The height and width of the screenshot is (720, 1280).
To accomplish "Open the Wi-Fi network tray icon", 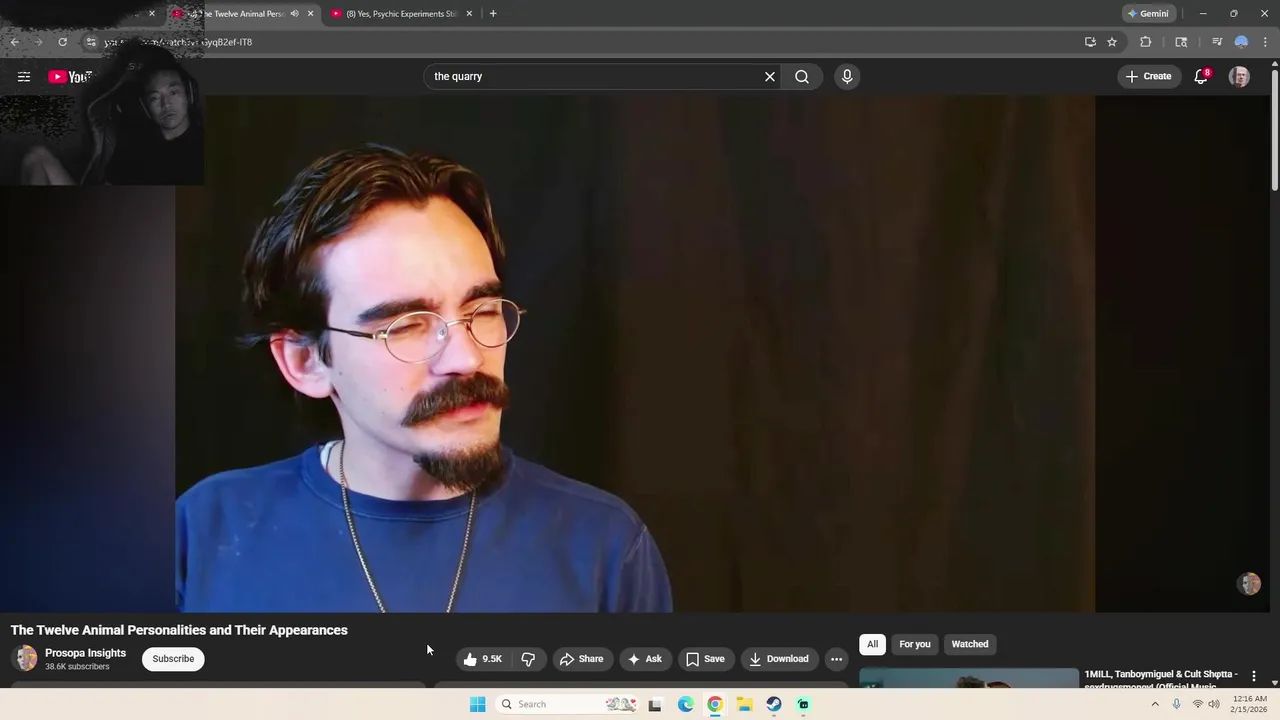I will point(1197,704).
